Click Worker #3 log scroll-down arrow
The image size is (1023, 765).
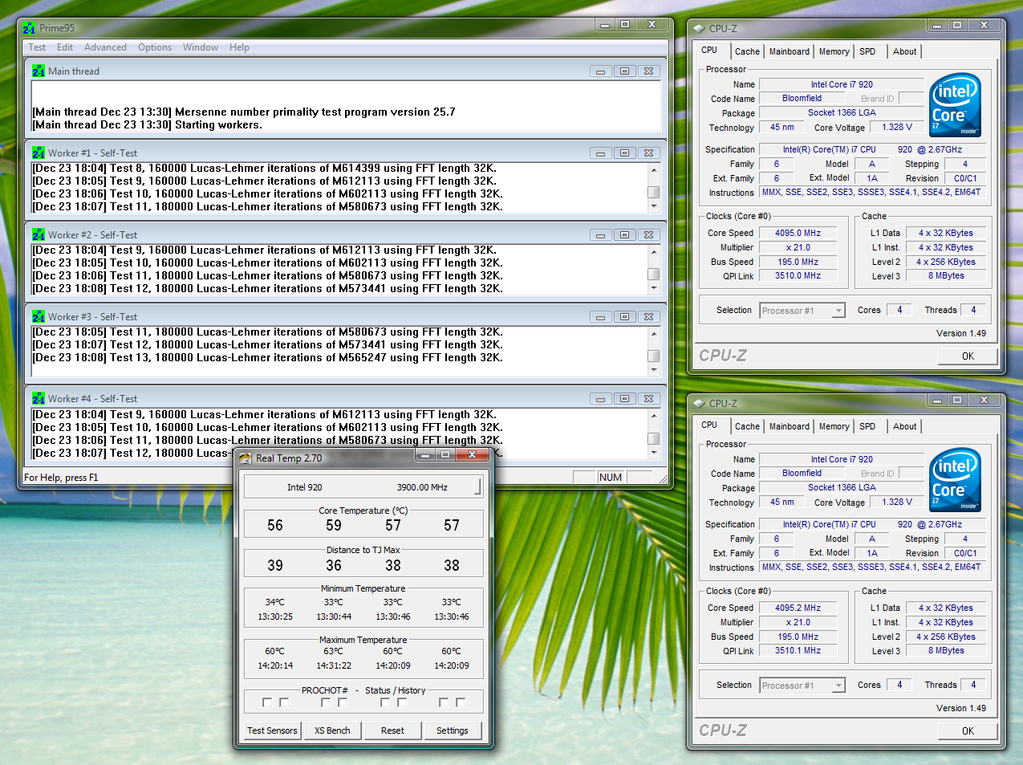(x=654, y=370)
